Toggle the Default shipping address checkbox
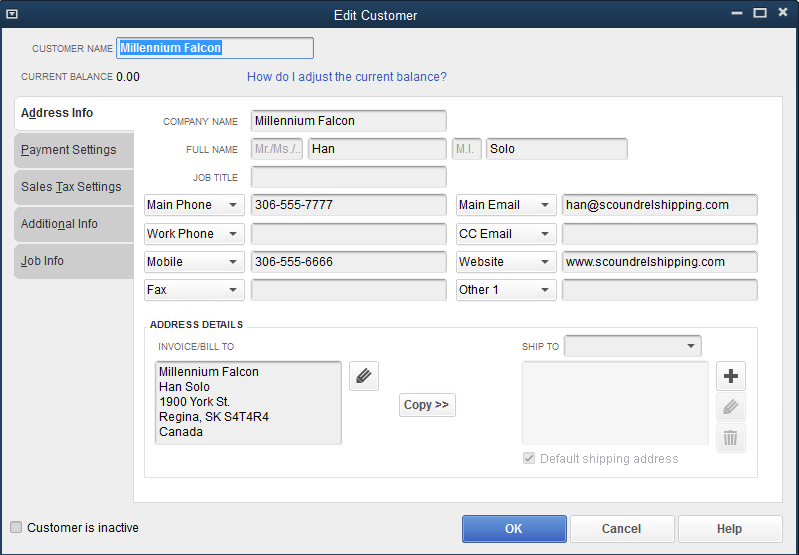Viewport: 799px width, 555px height. tap(529, 458)
